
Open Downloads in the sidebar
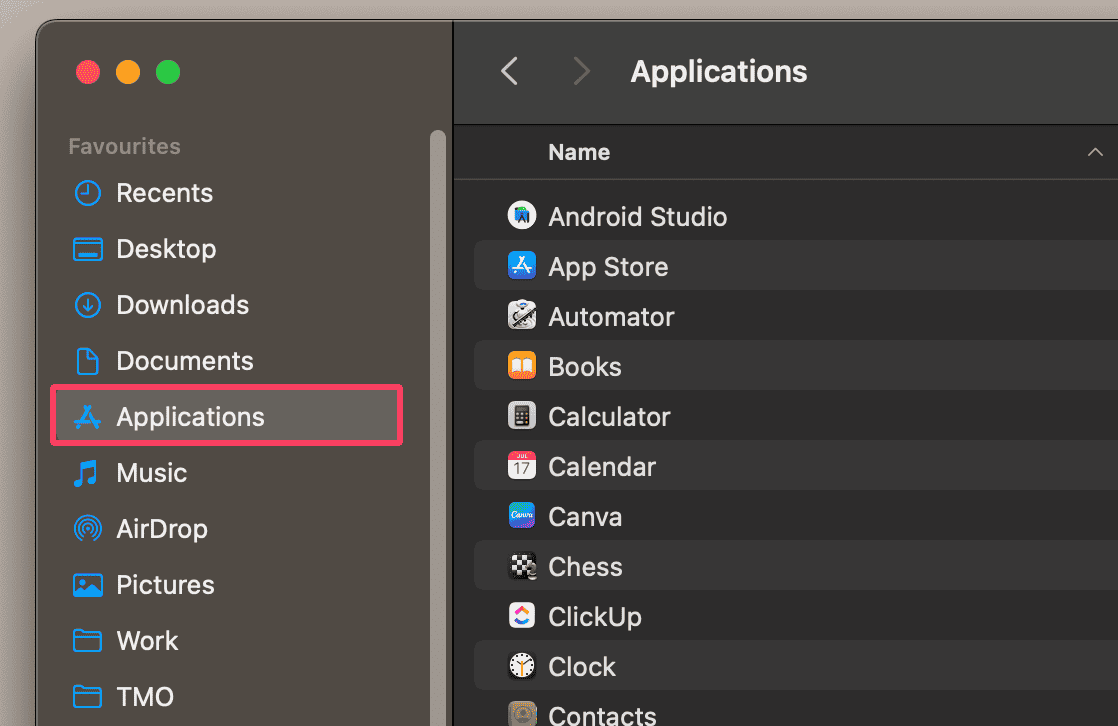(x=182, y=305)
